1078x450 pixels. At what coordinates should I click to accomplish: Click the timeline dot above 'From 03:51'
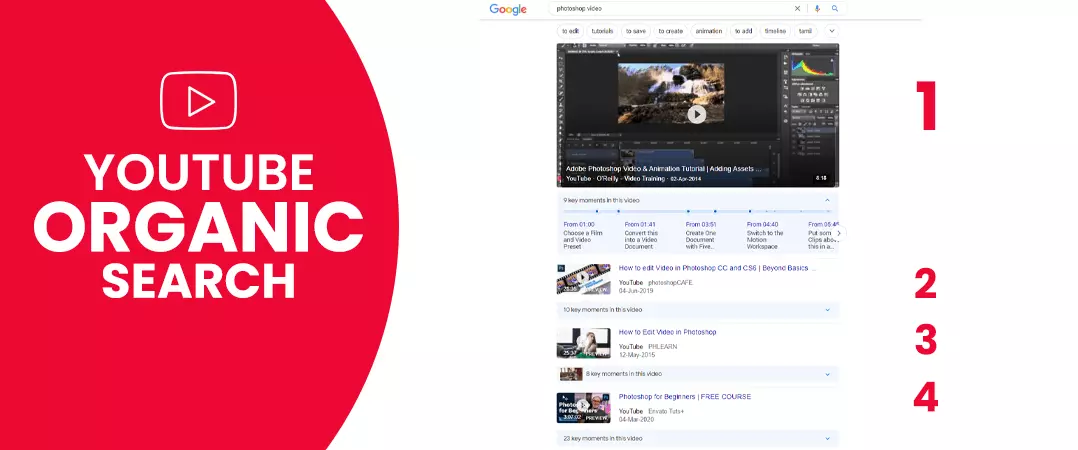click(688, 212)
